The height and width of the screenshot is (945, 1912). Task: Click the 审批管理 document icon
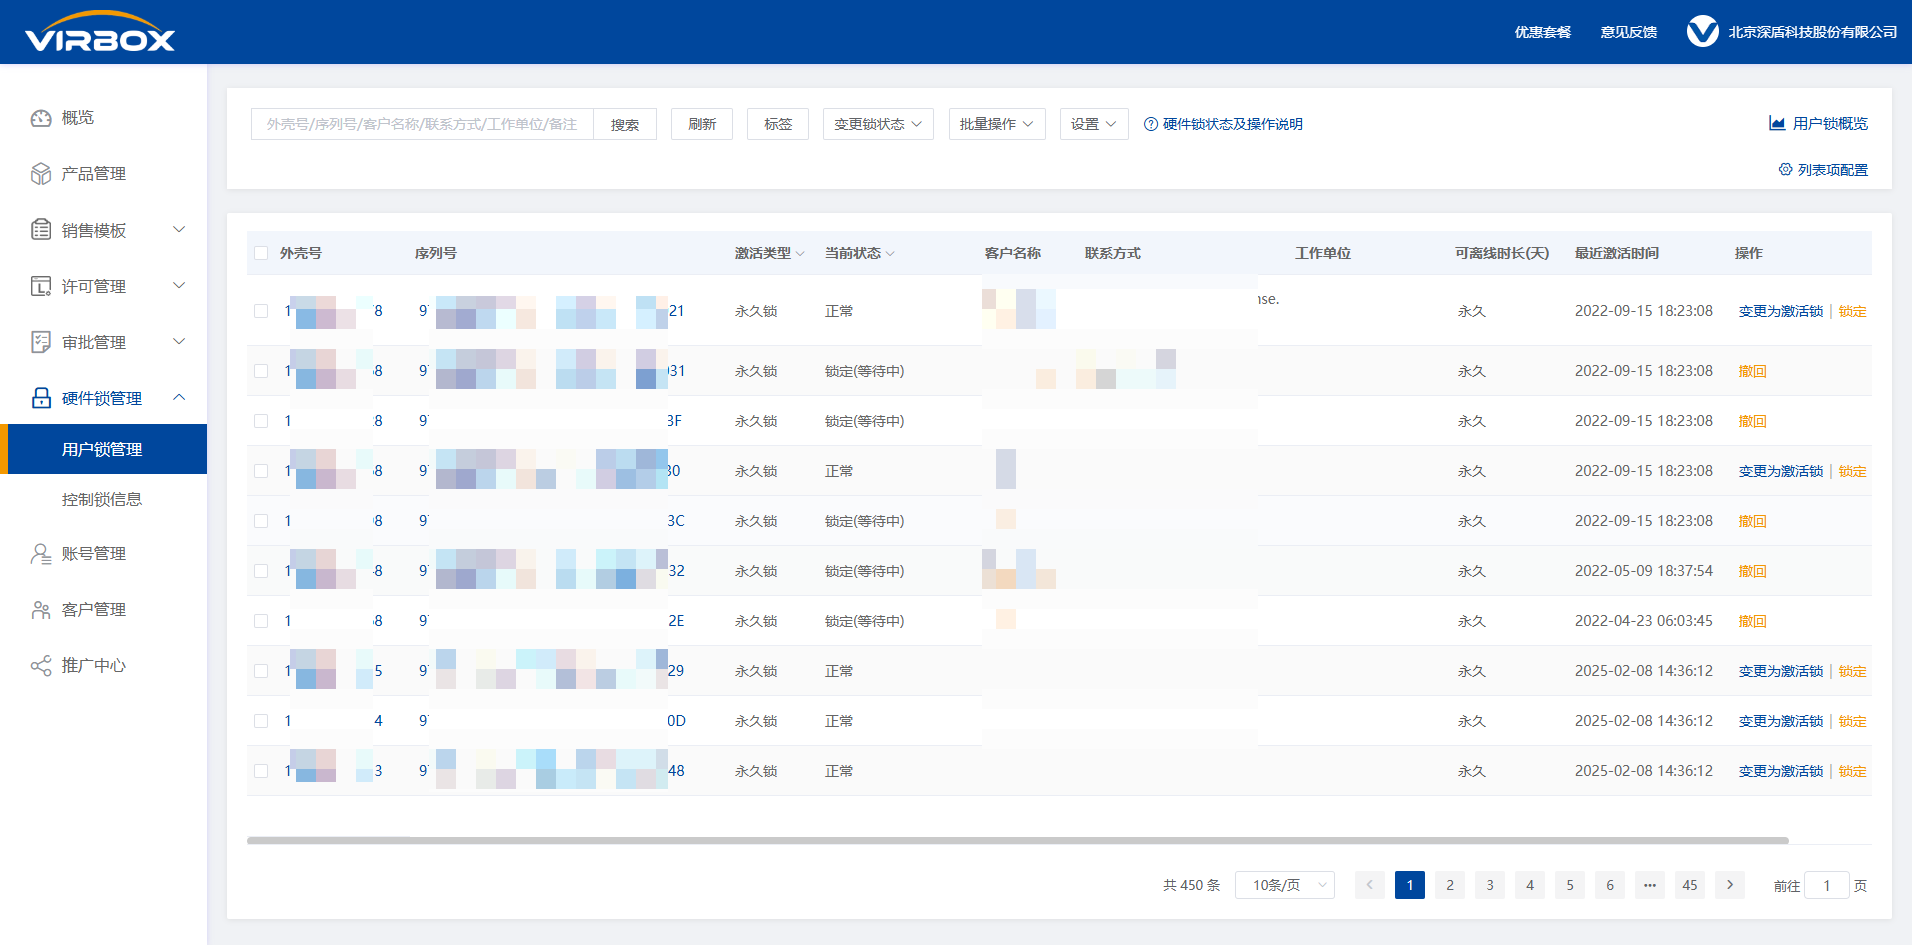(x=41, y=342)
